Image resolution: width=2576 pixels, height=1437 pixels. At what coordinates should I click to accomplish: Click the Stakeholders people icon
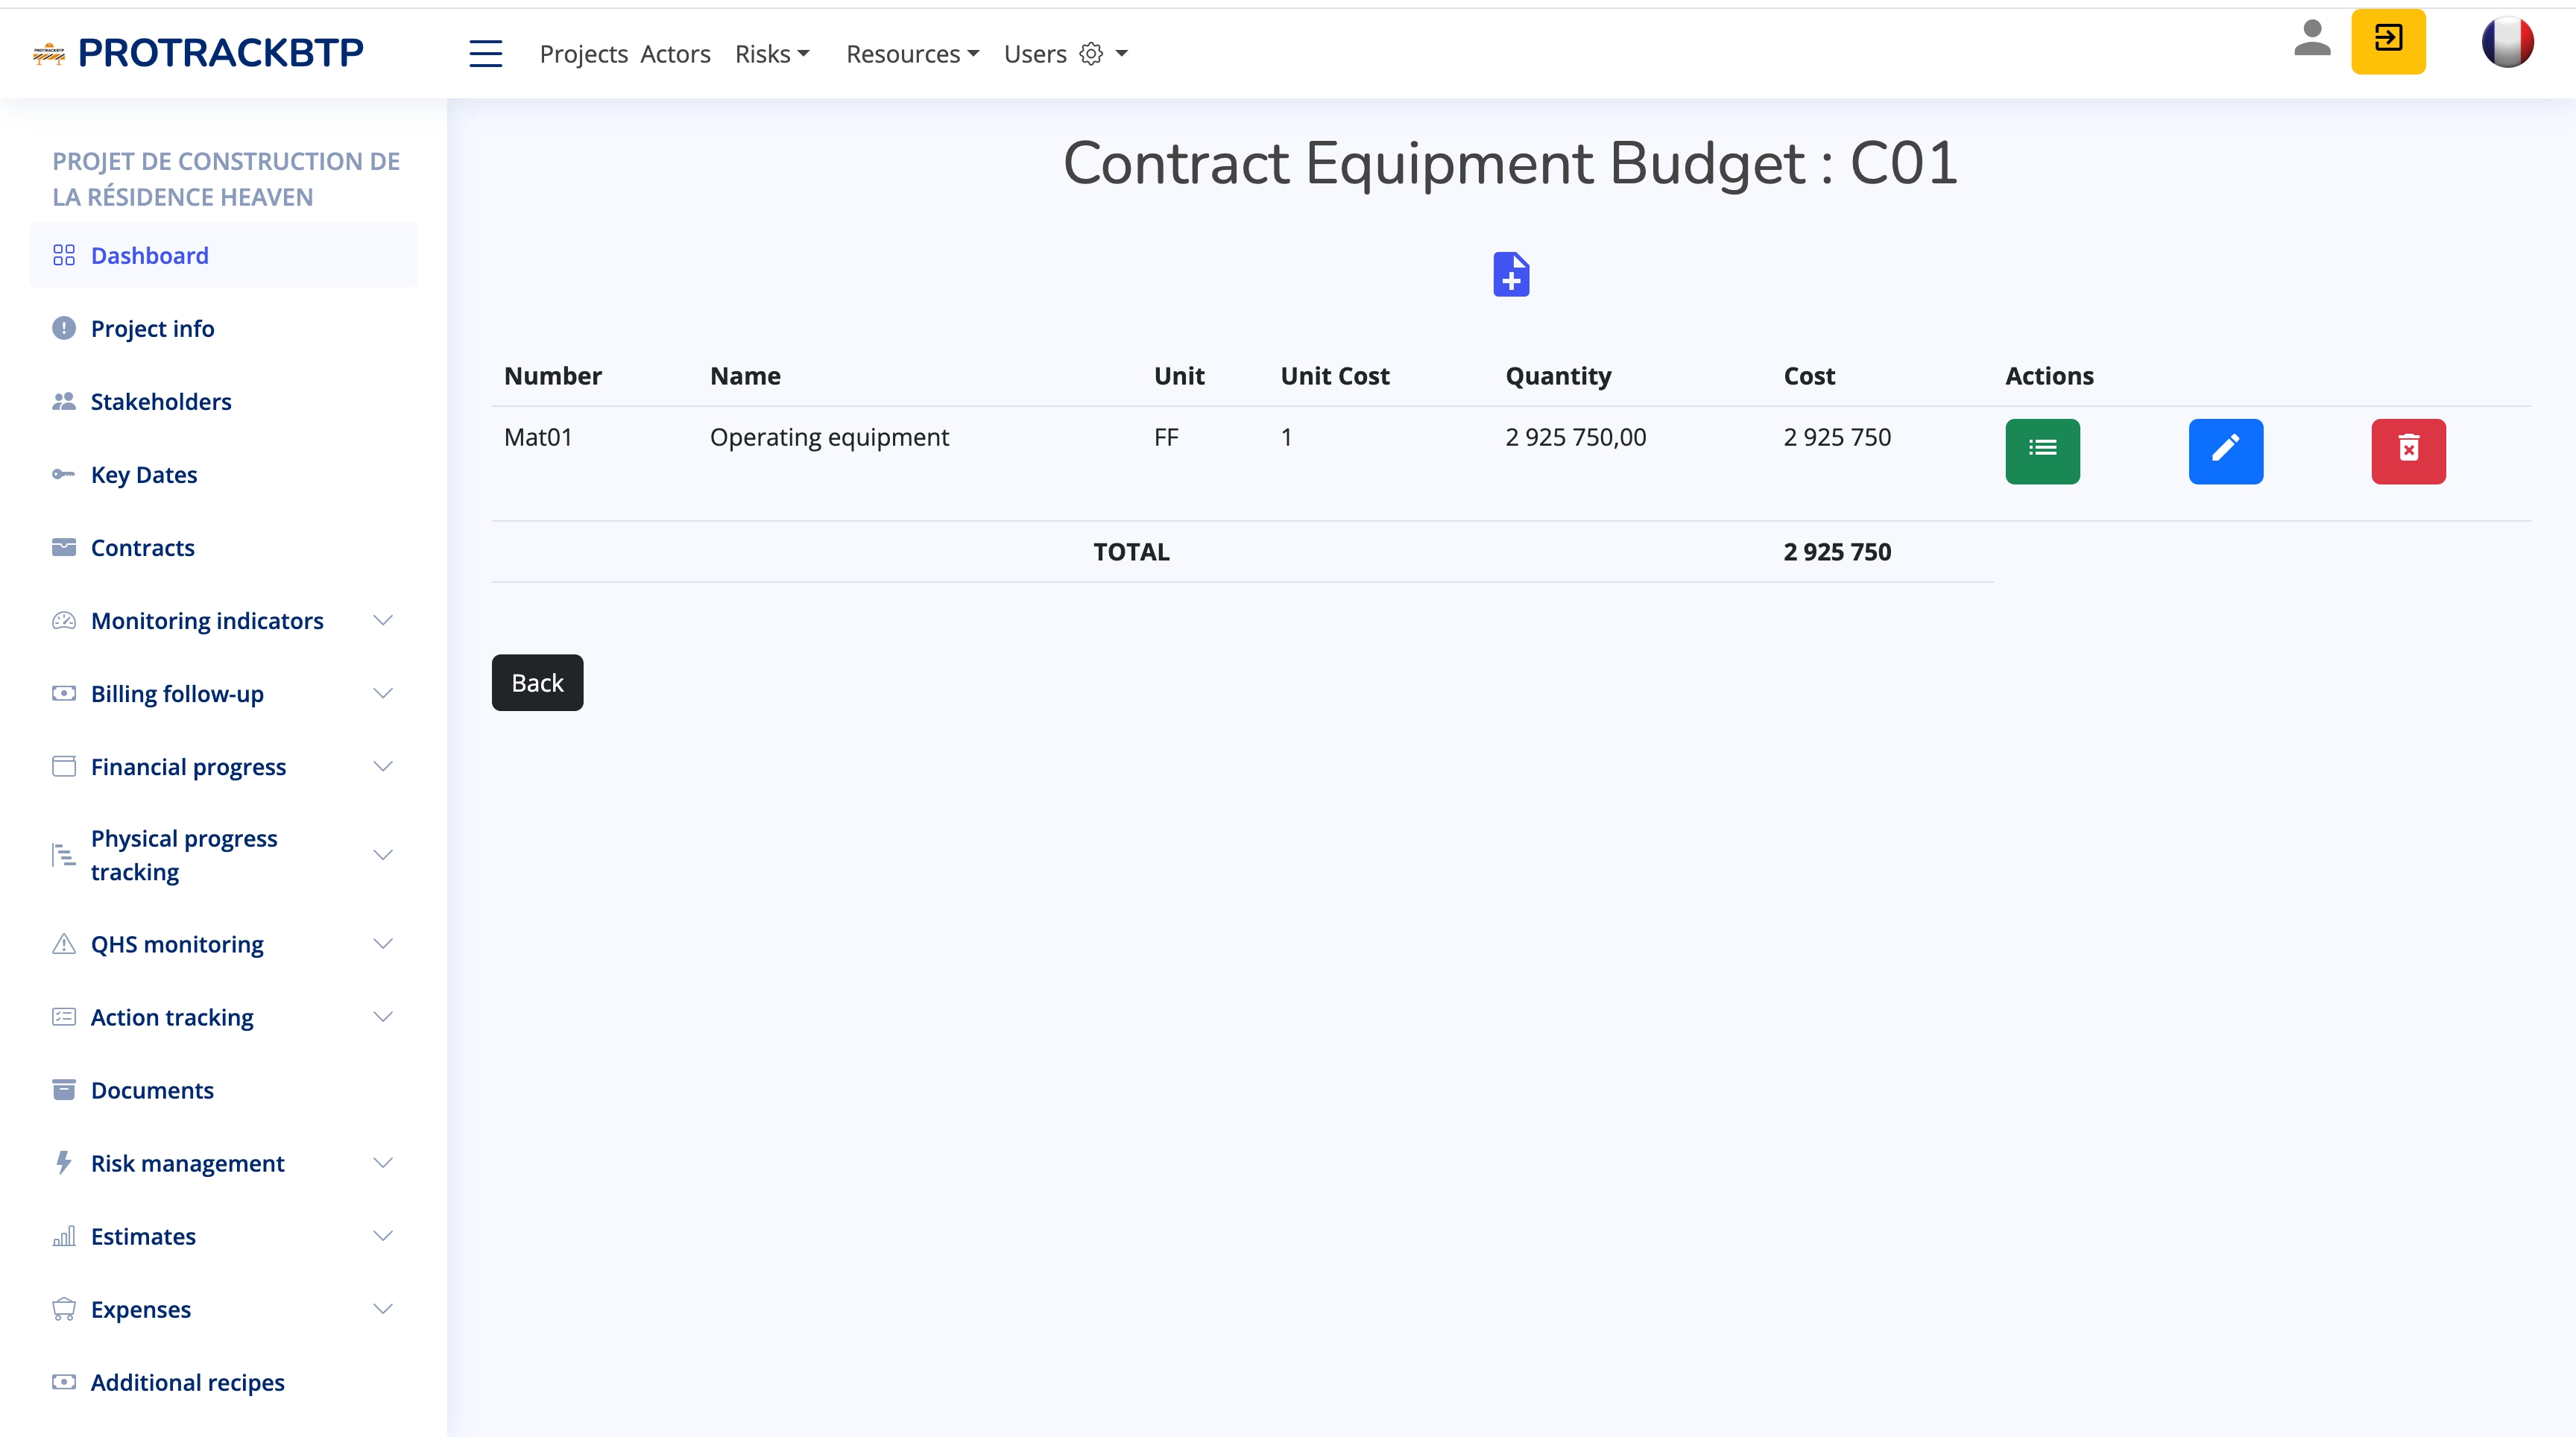(64, 401)
